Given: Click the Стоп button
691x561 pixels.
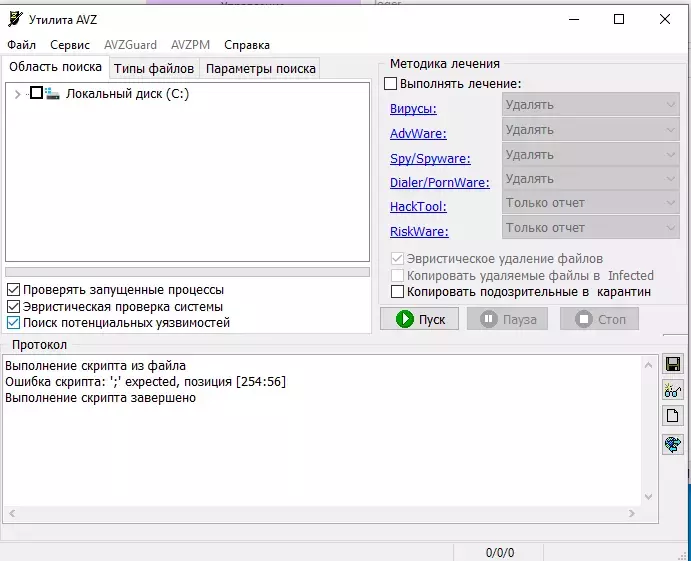Looking at the screenshot, I should 599,319.
